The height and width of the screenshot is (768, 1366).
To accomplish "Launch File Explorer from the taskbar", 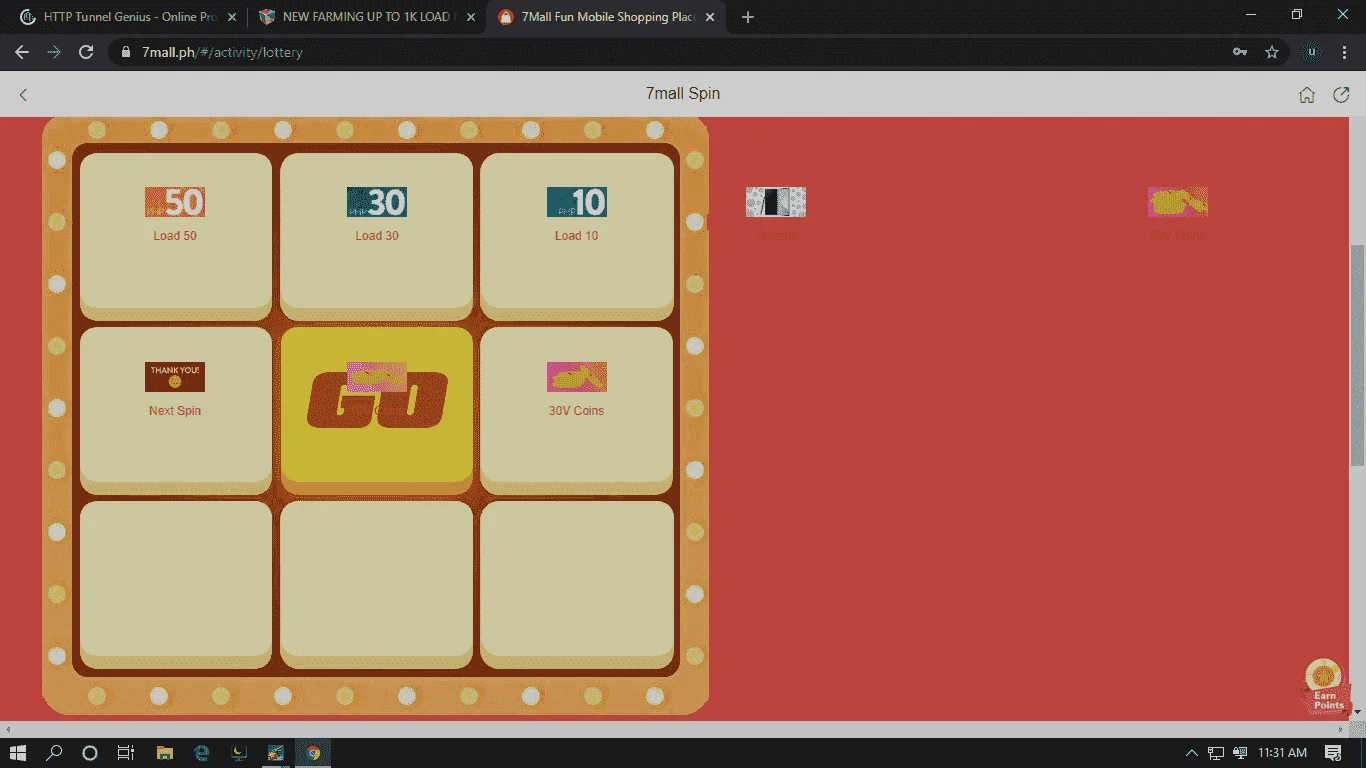I will pos(165,753).
